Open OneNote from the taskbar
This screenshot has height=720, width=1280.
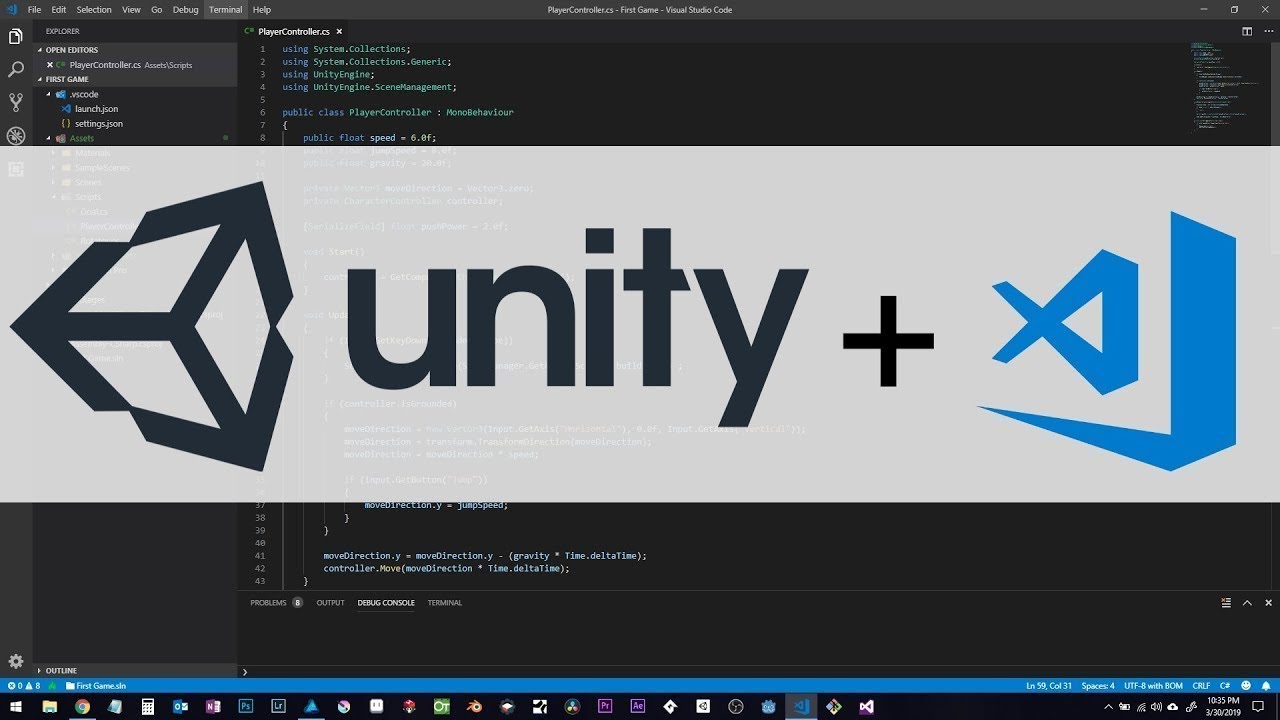(213, 706)
